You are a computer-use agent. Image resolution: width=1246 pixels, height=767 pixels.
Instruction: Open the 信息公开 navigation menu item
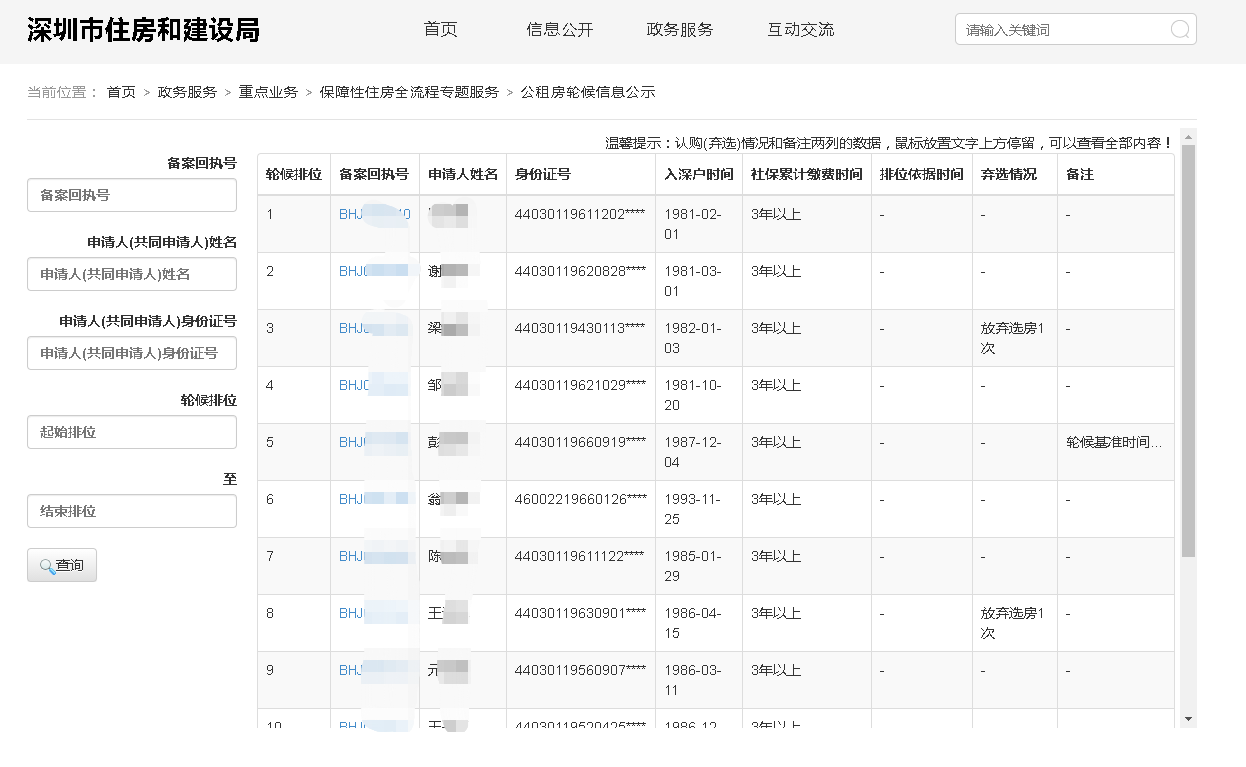pos(559,29)
